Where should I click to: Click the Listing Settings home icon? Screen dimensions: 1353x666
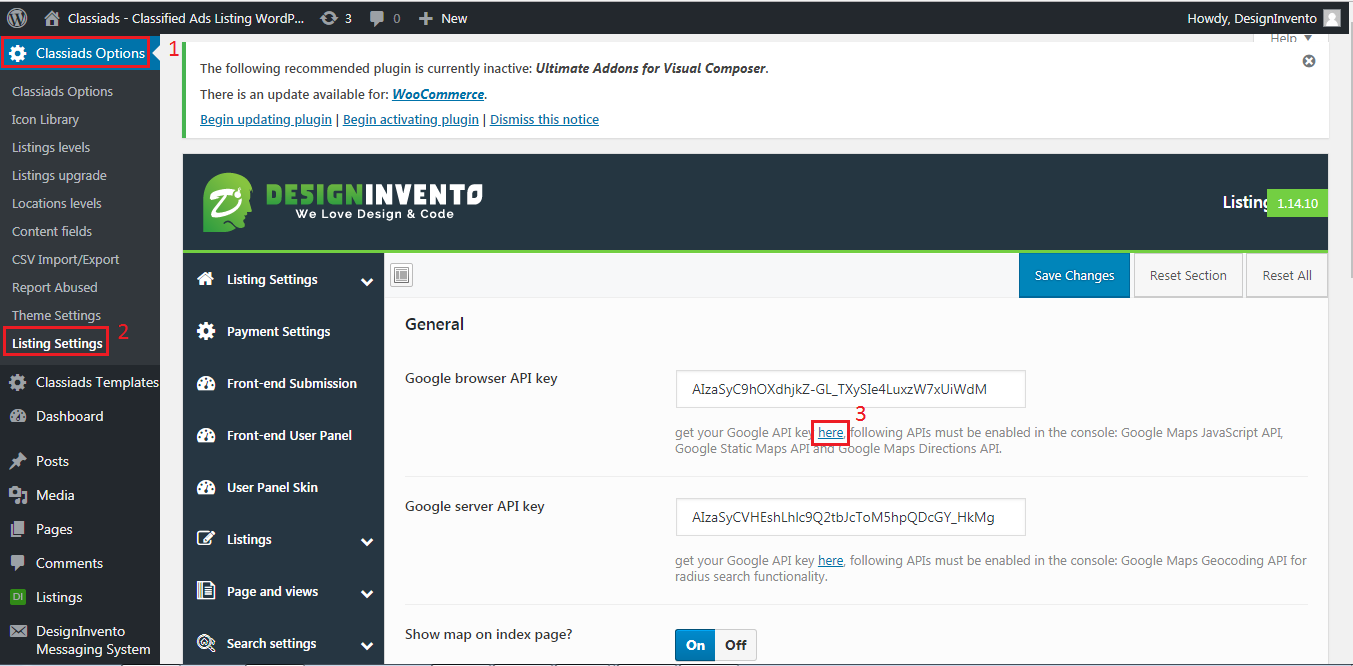click(x=206, y=279)
